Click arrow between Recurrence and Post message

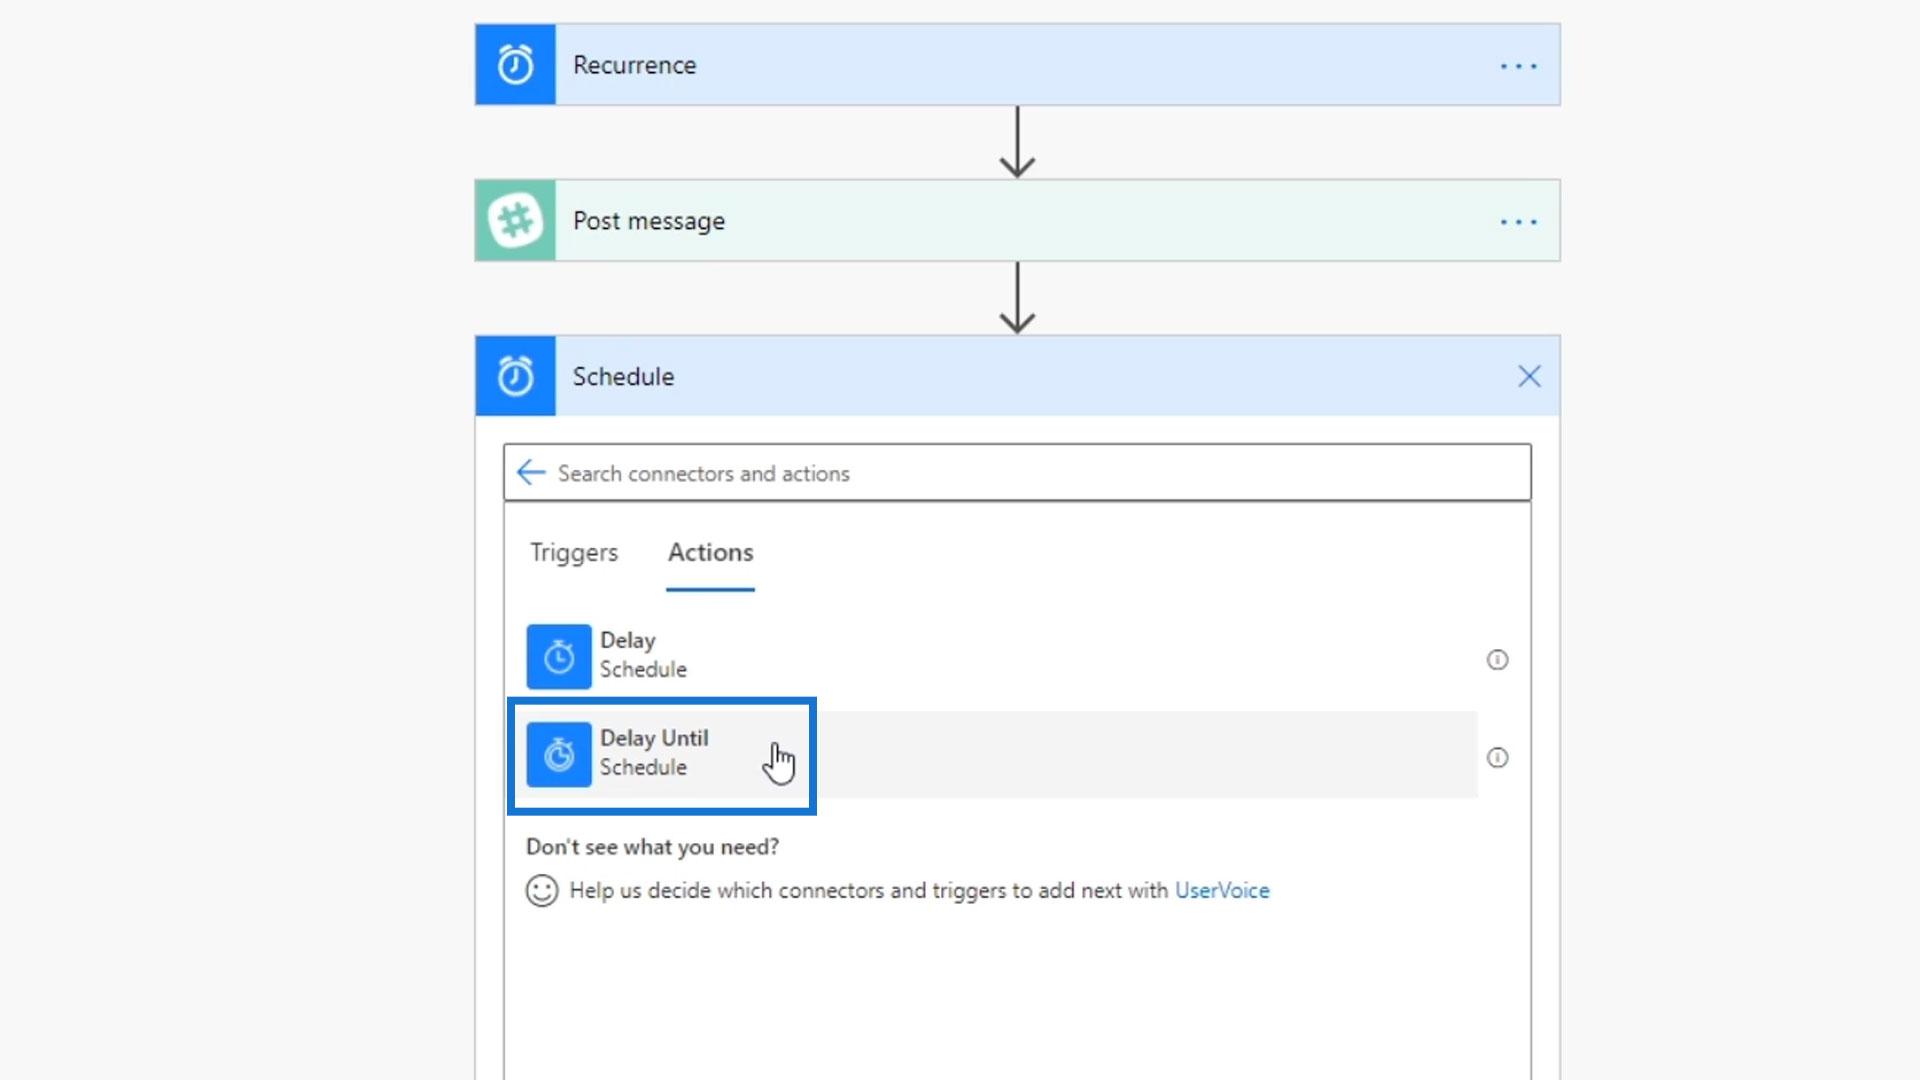click(x=1017, y=143)
